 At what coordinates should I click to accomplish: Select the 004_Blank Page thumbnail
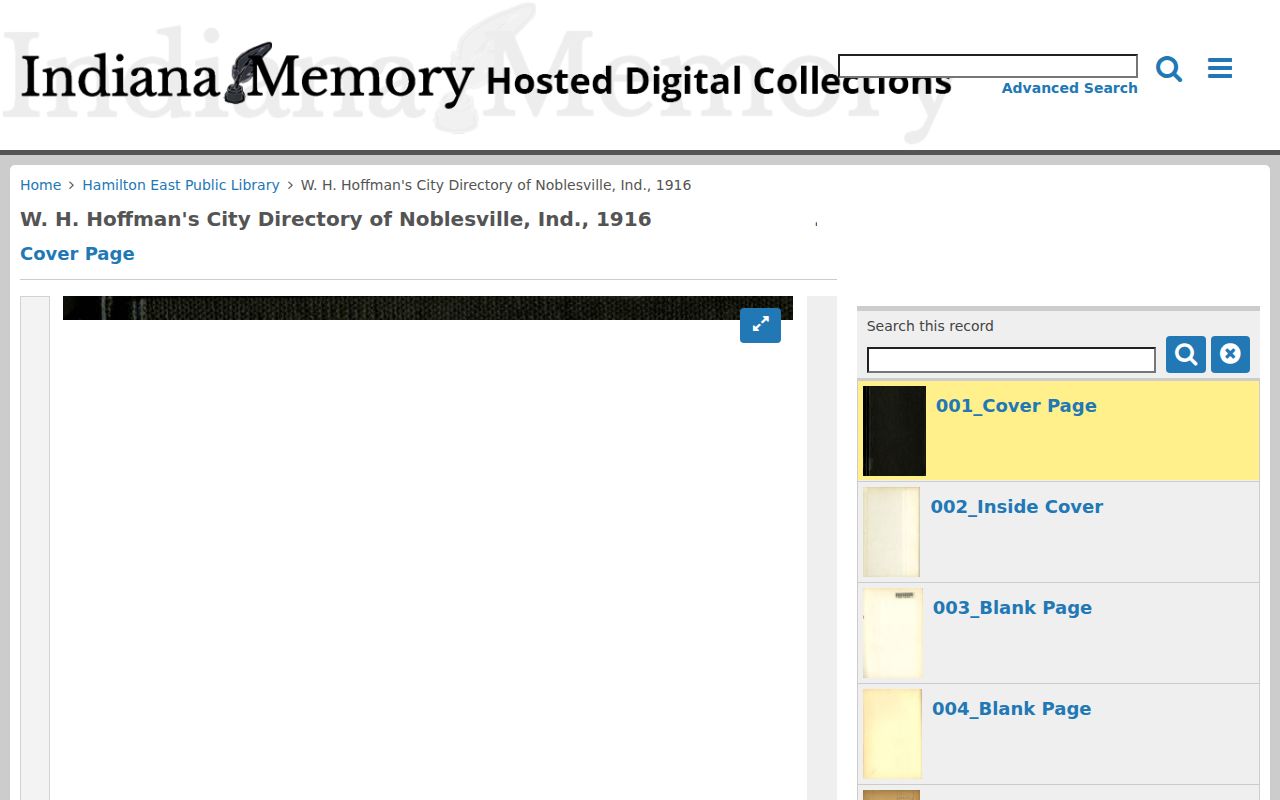(892, 734)
